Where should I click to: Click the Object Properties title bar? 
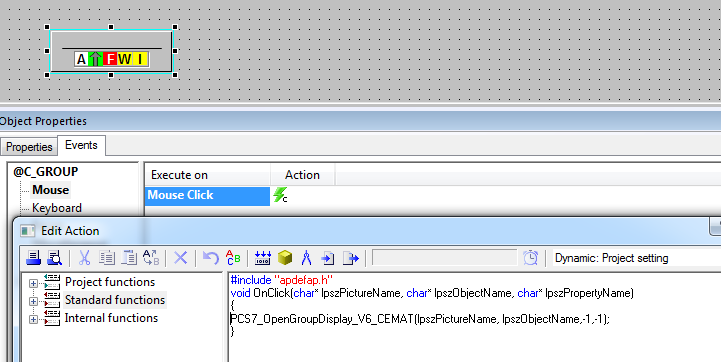tap(360, 121)
